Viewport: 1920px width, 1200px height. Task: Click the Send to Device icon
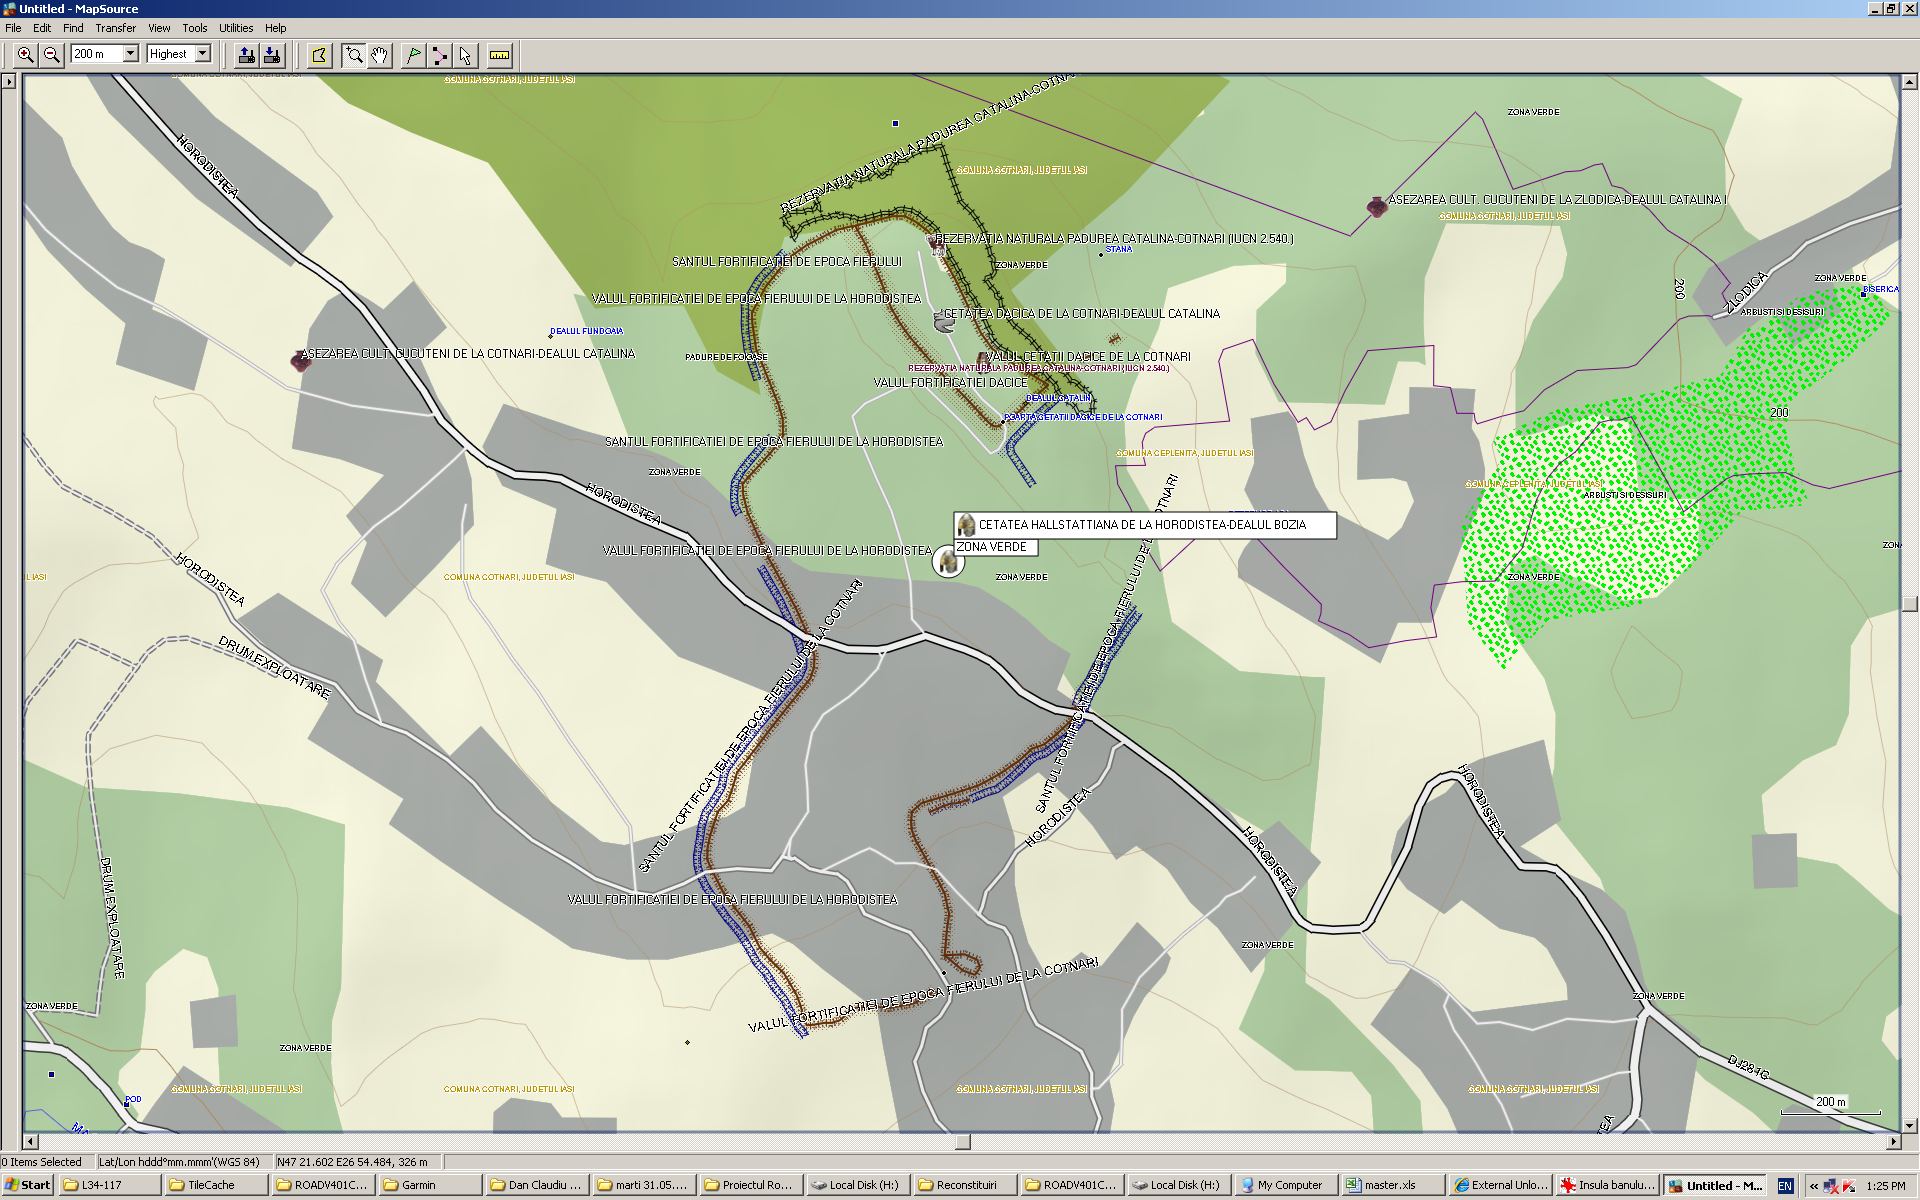coord(245,55)
